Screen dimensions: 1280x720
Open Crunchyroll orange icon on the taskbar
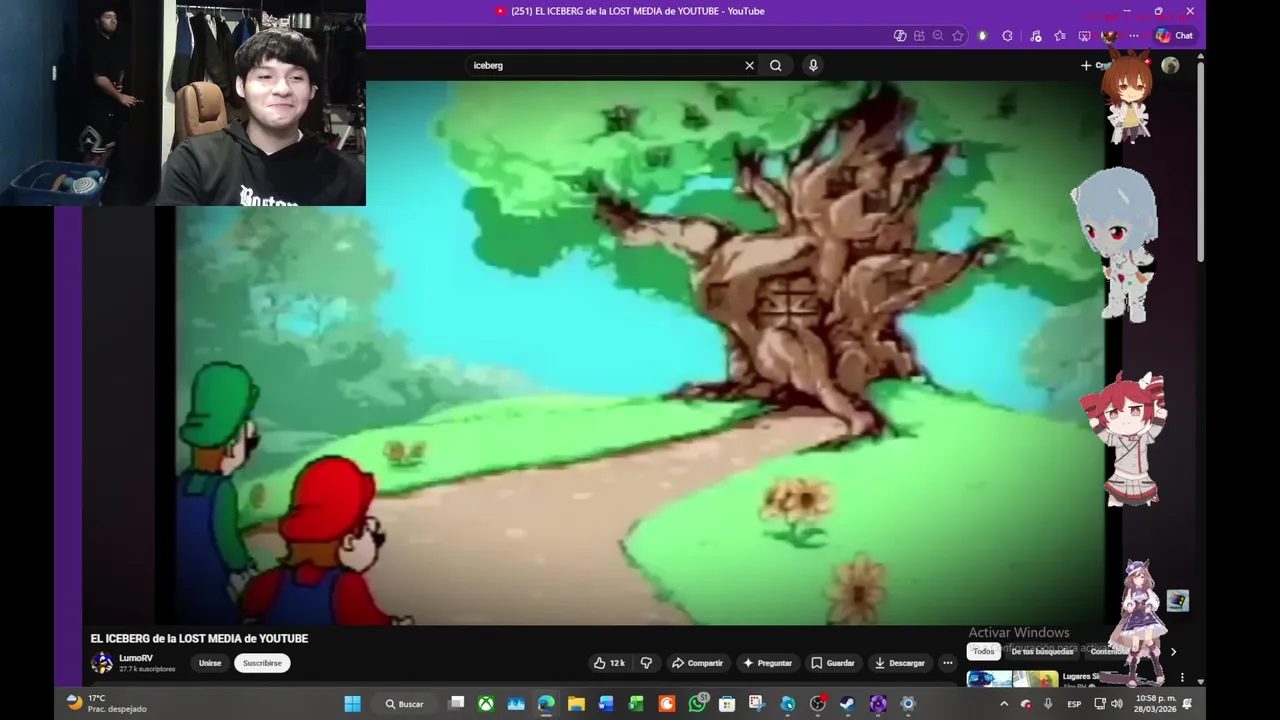[x=666, y=704]
